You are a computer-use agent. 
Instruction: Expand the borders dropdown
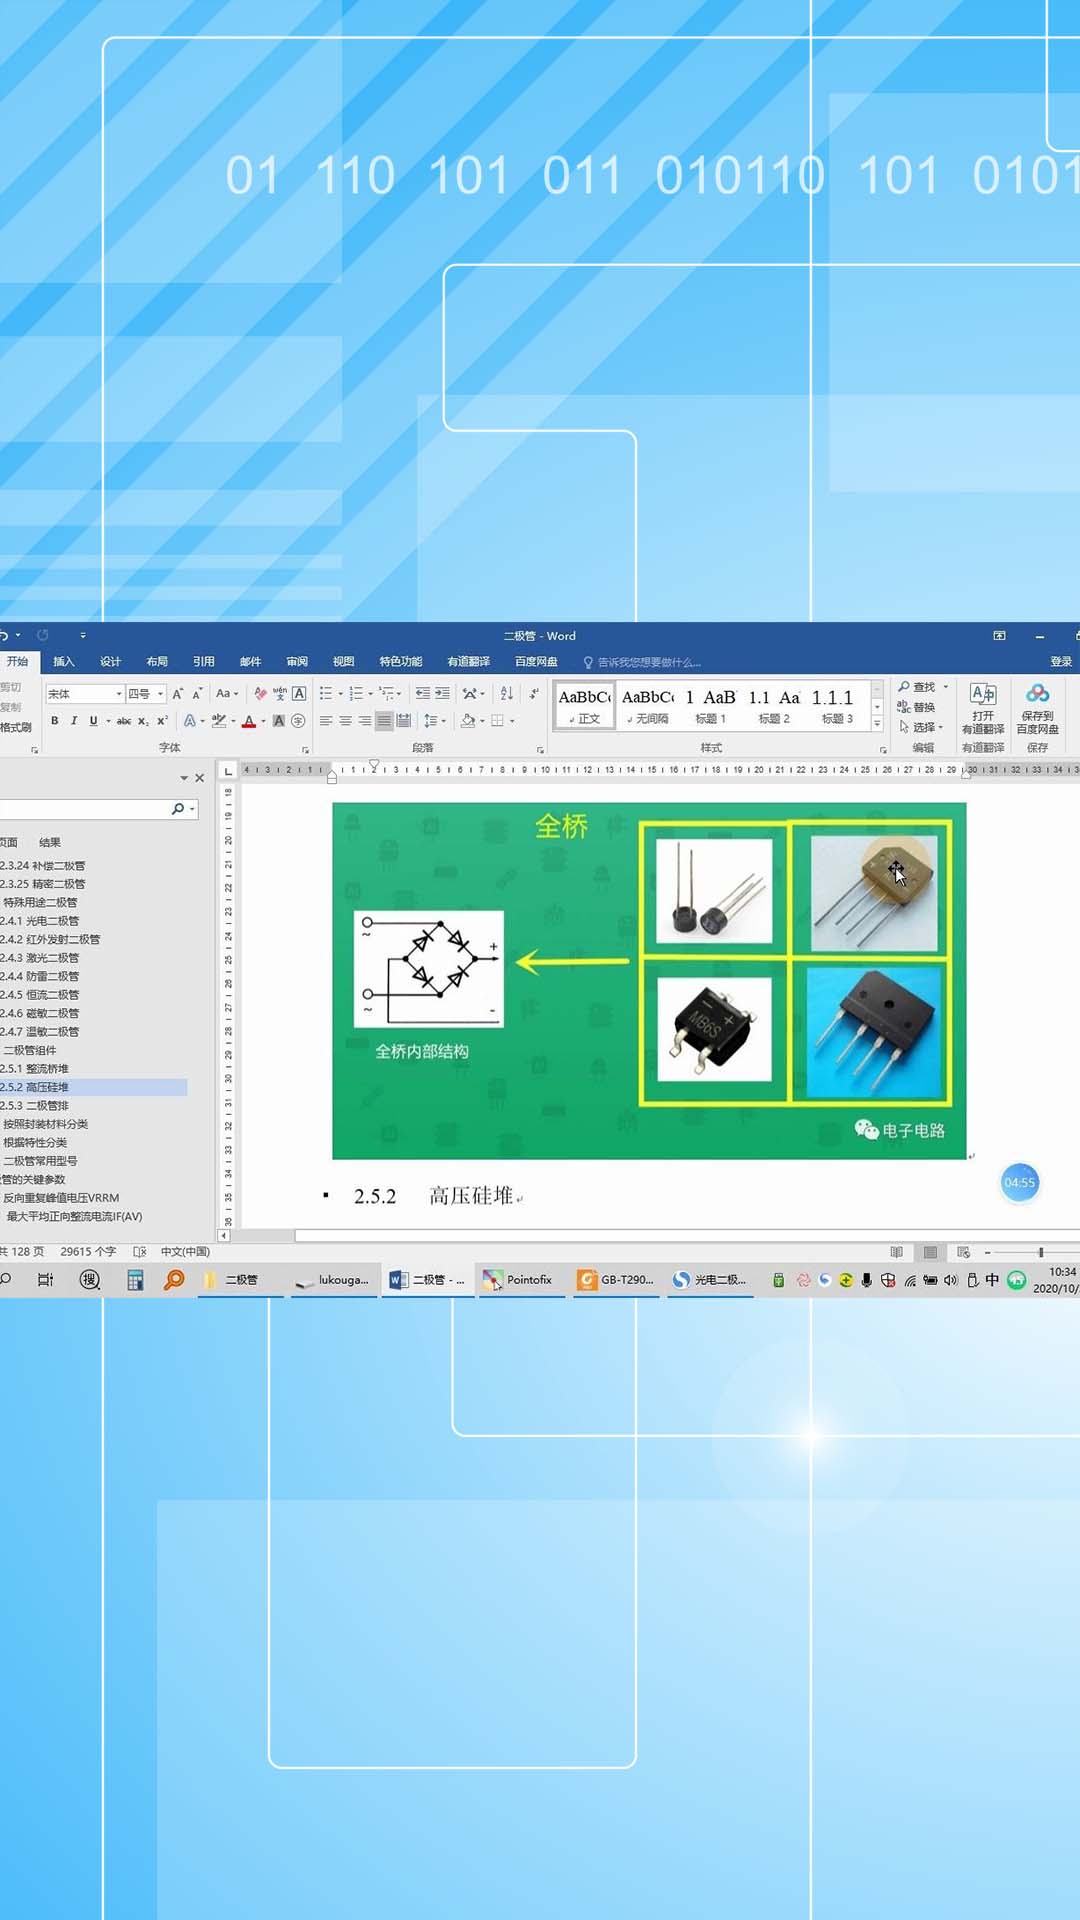[x=512, y=721]
